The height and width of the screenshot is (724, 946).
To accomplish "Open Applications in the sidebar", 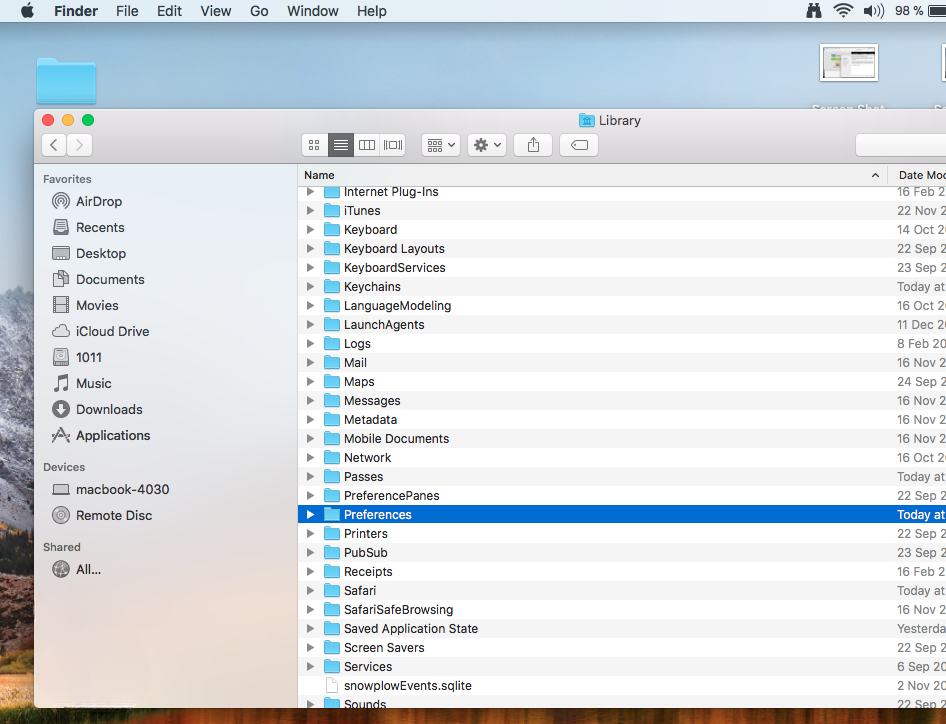I will [x=101, y=435].
